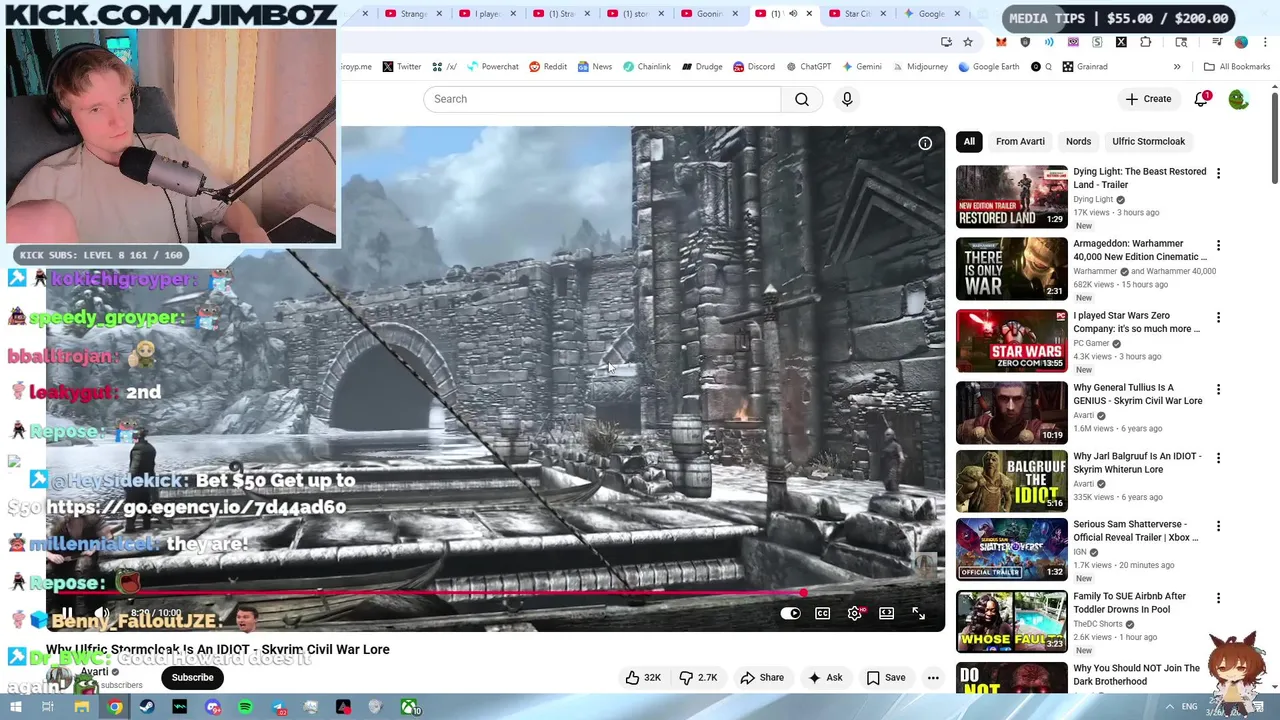Click the video info card icon
This screenshot has width=1280, height=720.
tap(925, 143)
